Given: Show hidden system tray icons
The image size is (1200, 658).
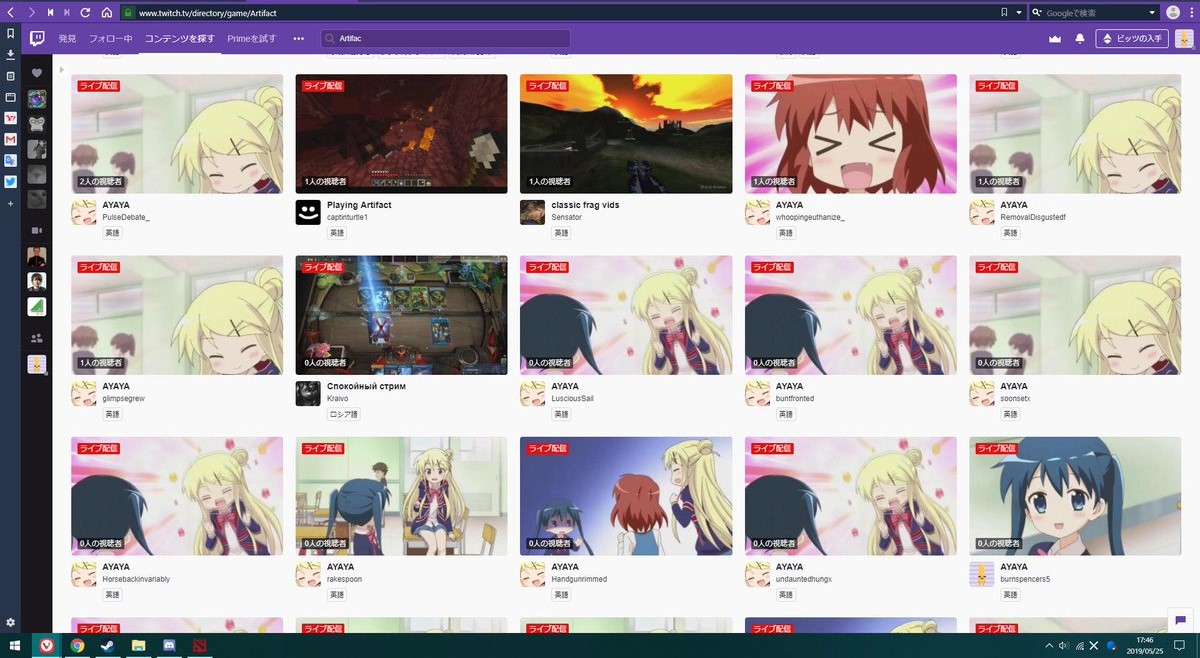Looking at the screenshot, I should coord(1049,646).
